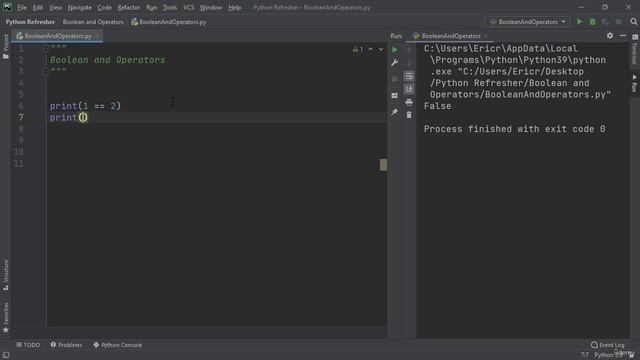This screenshot has height=360, width=640.
Task: Toggle tool window bars with the bottom-left corner icon
Action: (6, 355)
